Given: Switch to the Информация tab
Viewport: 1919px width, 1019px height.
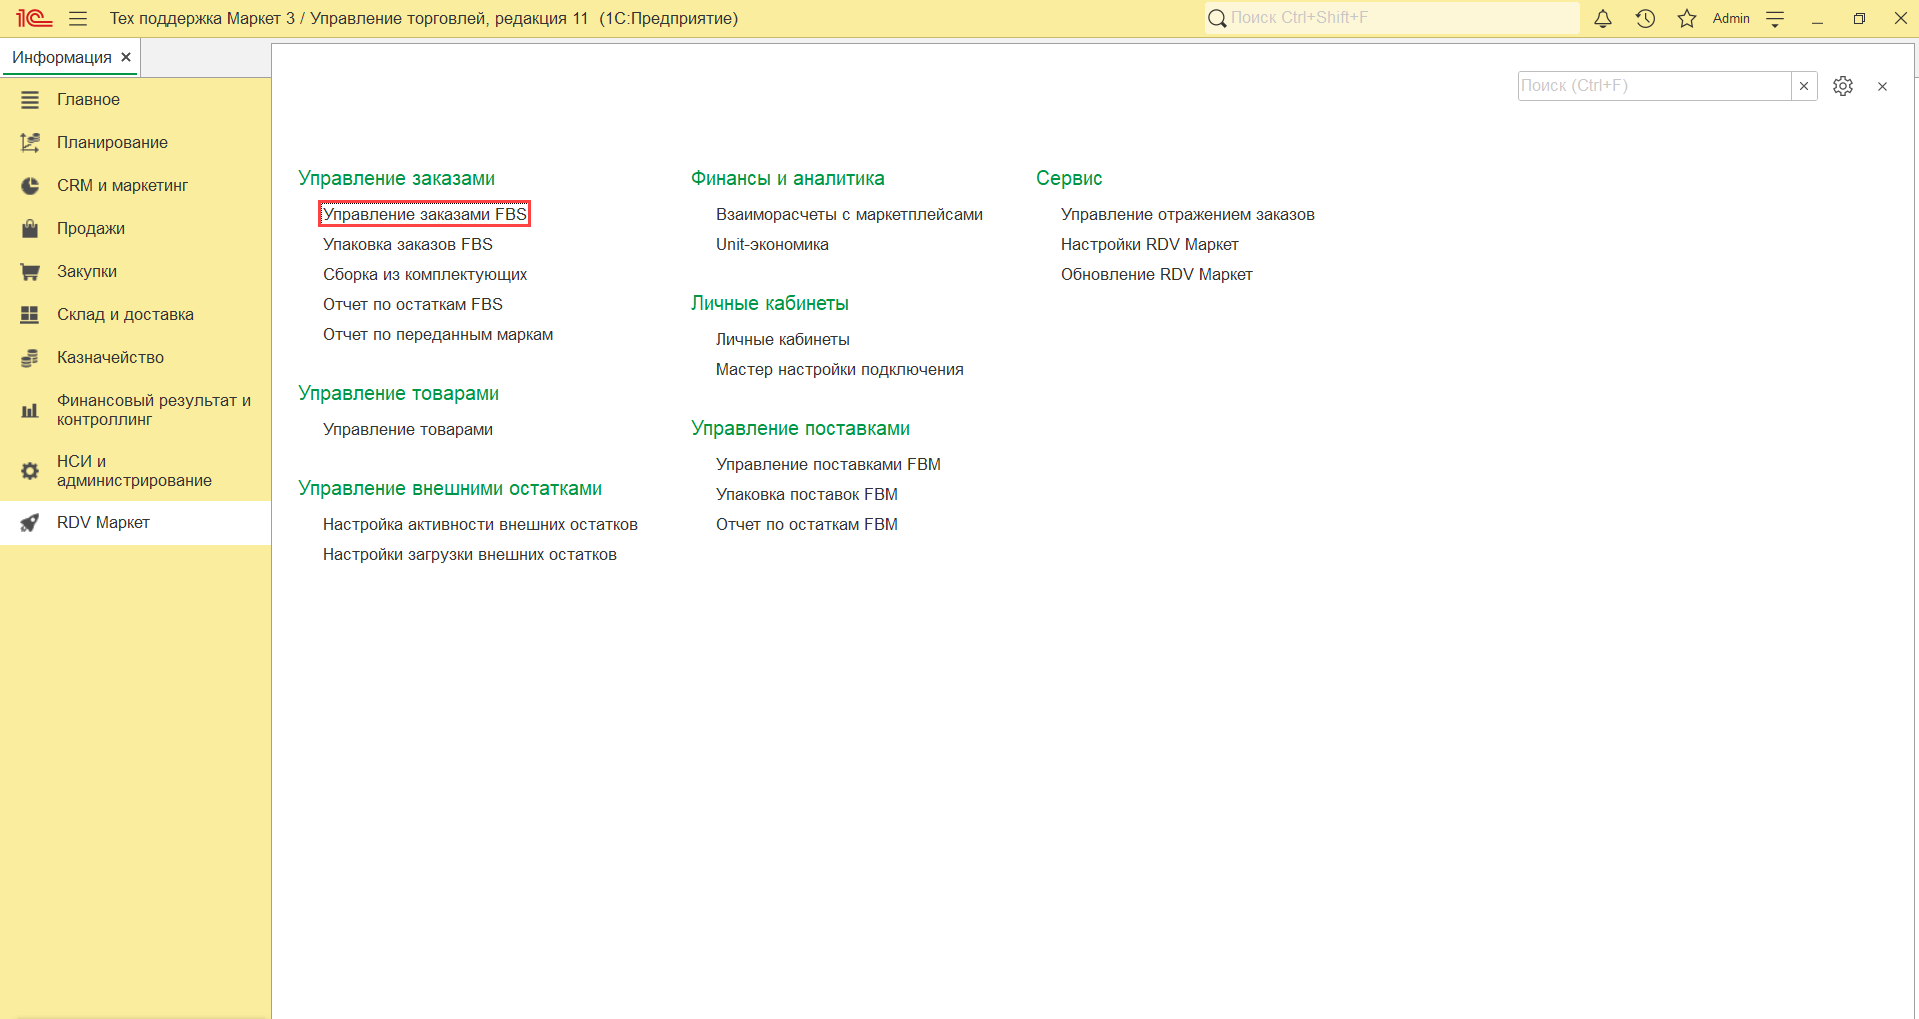Looking at the screenshot, I should pyautogui.click(x=62, y=57).
